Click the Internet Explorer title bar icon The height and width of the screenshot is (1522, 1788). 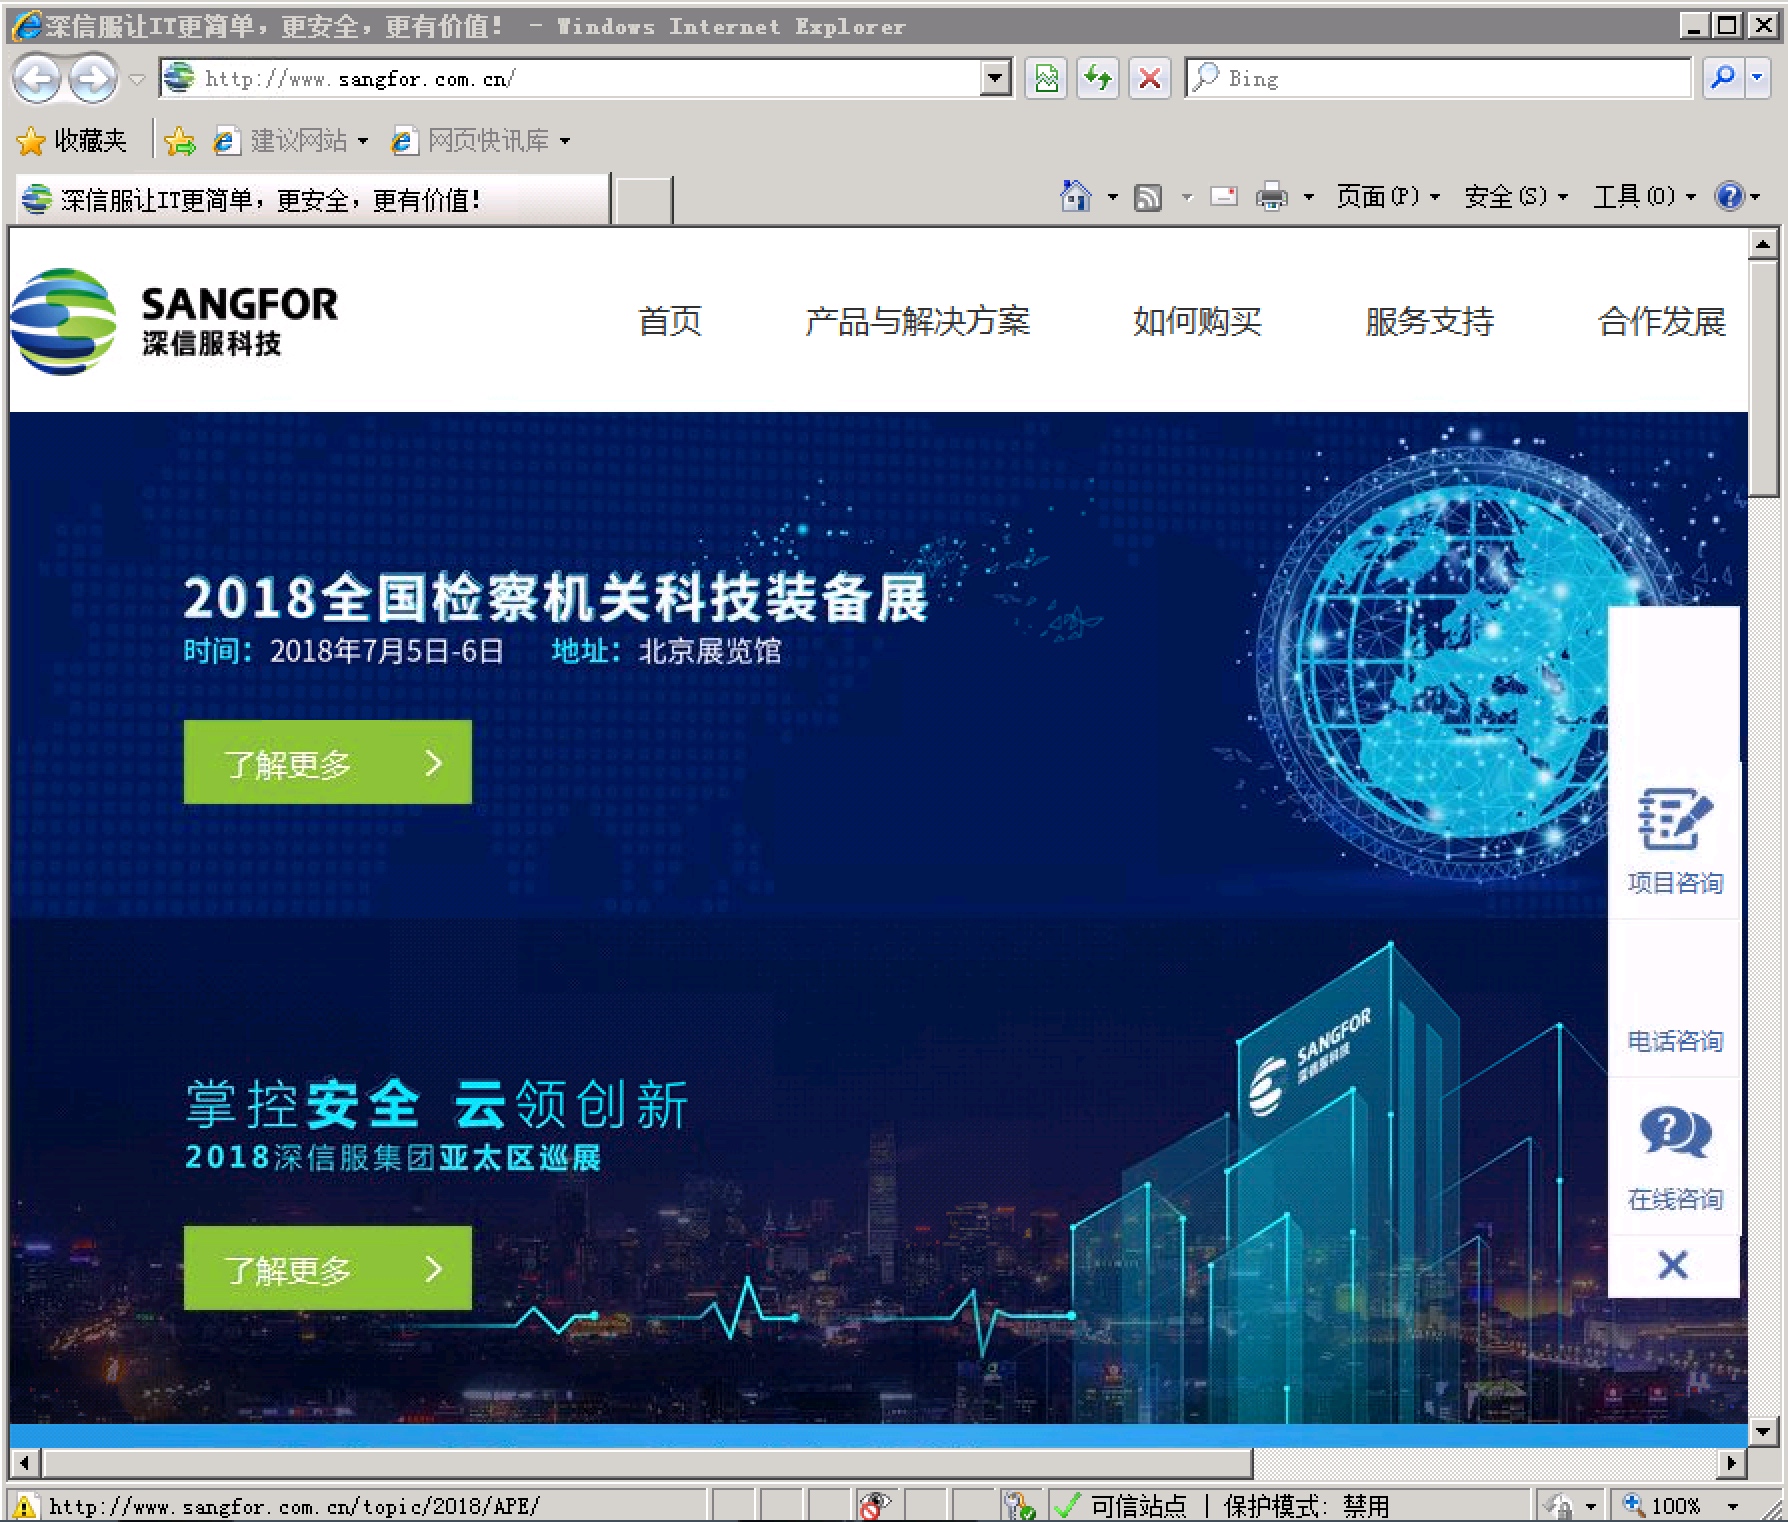(x=27, y=25)
